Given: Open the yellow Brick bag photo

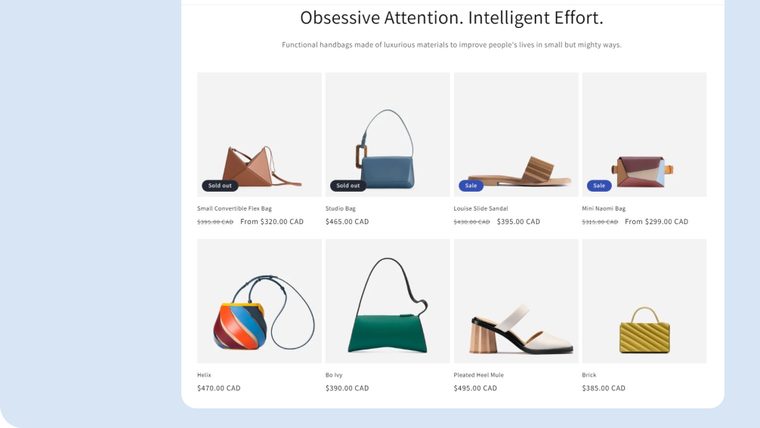Looking at the screenshot, I should (644, 300).
